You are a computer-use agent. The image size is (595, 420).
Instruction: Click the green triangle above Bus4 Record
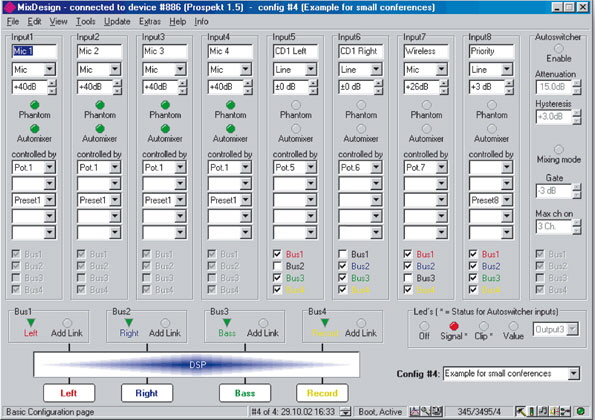tap(324, 322)
